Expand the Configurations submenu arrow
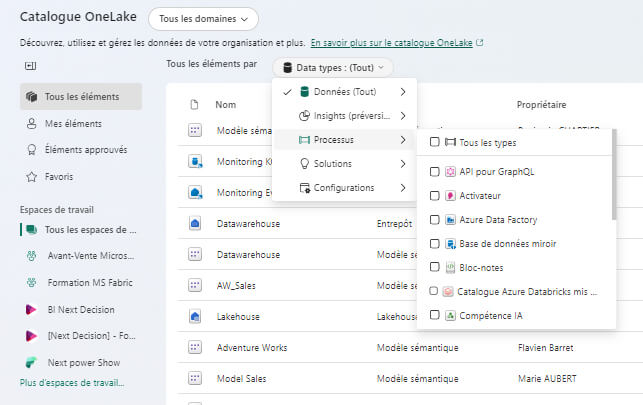The image size is (643, 405). (403, 188)
